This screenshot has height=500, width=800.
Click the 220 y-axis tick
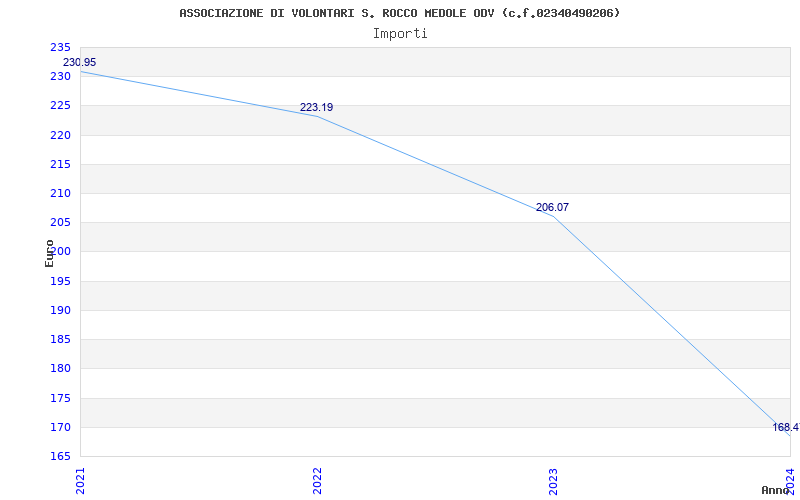(x=60, y=135)
